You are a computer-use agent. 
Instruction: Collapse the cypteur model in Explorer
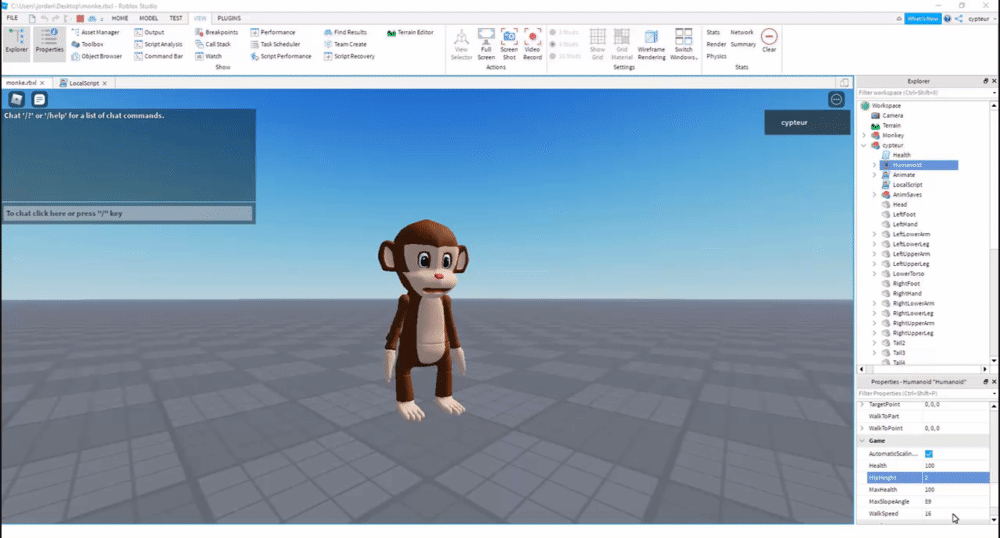tap(864, 145)
